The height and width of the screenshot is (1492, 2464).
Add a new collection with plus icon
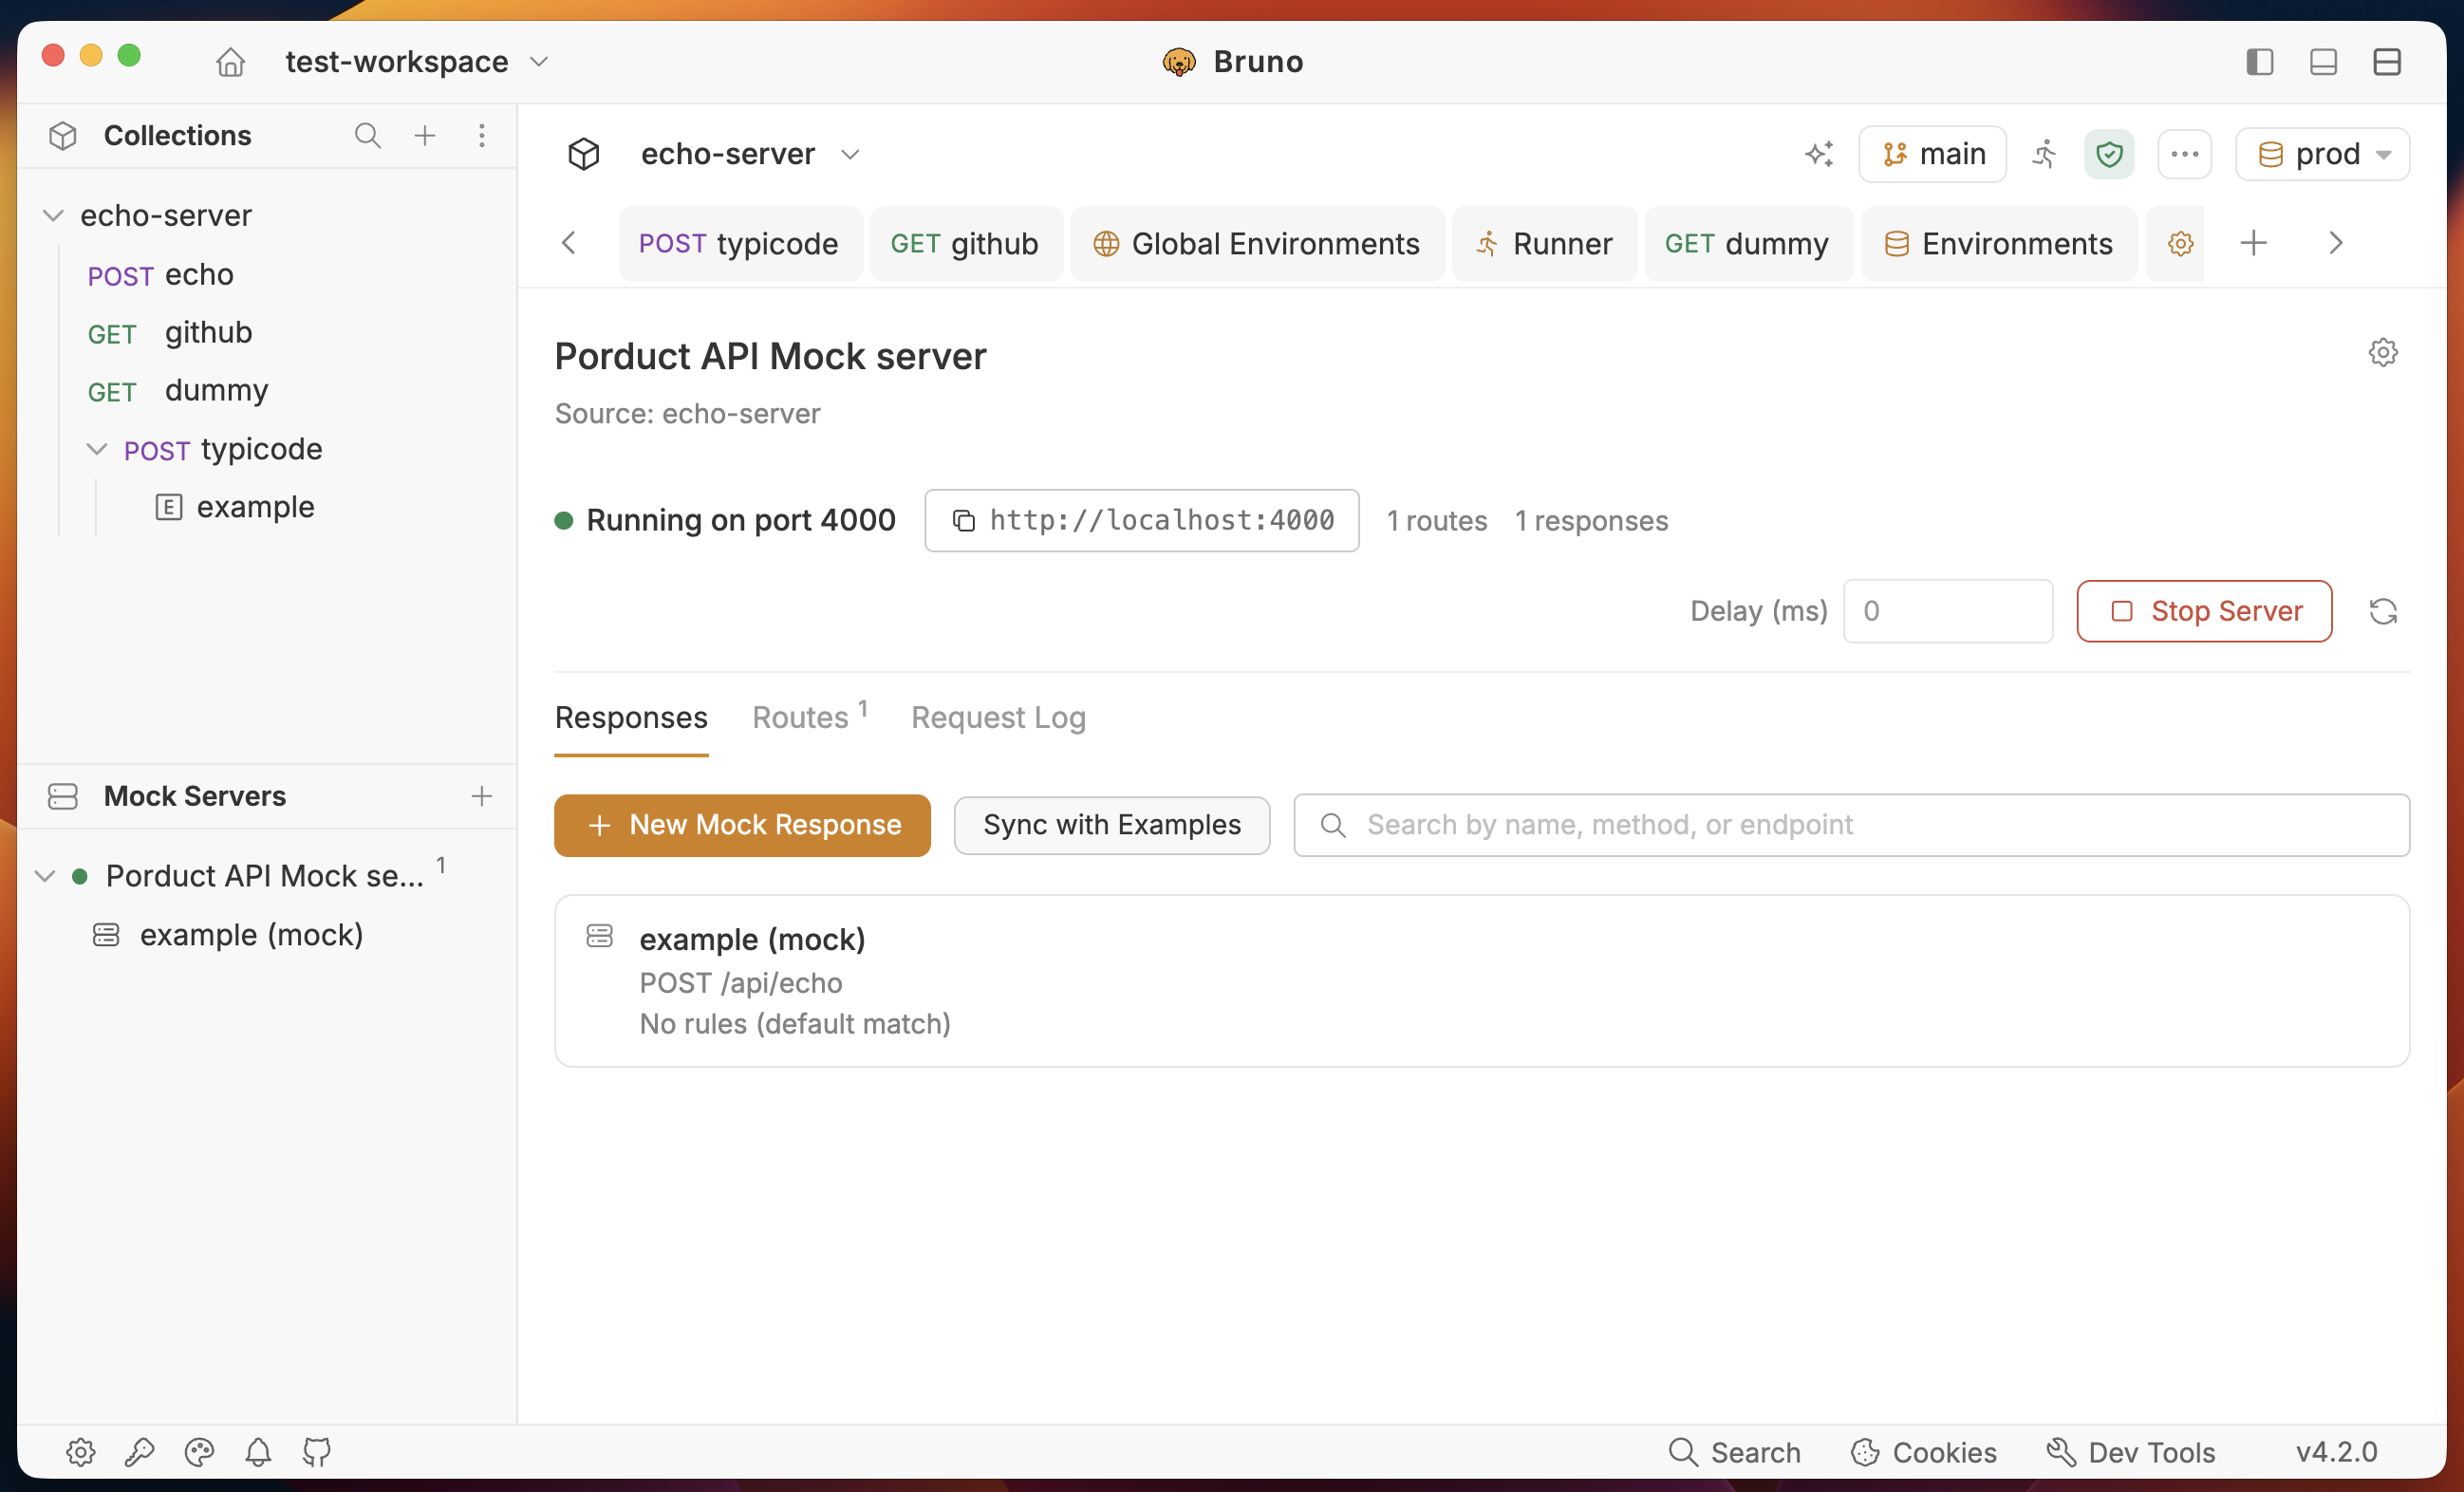pos(425,135)
